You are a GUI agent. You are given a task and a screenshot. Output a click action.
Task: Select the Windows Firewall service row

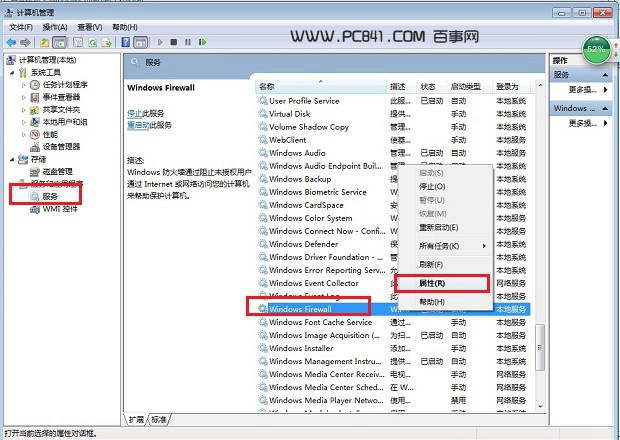tap(393, 309)
